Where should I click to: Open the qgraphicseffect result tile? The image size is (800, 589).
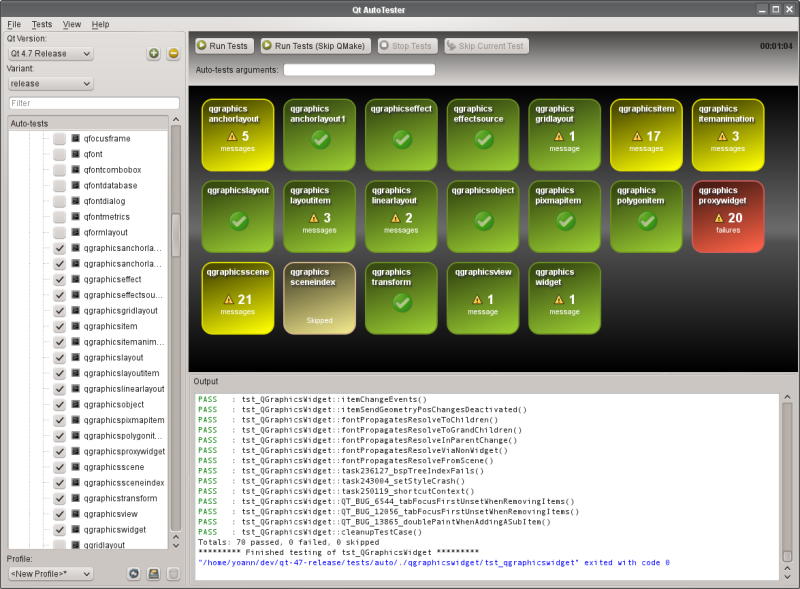pyautogui.click(x=401, y=135)
